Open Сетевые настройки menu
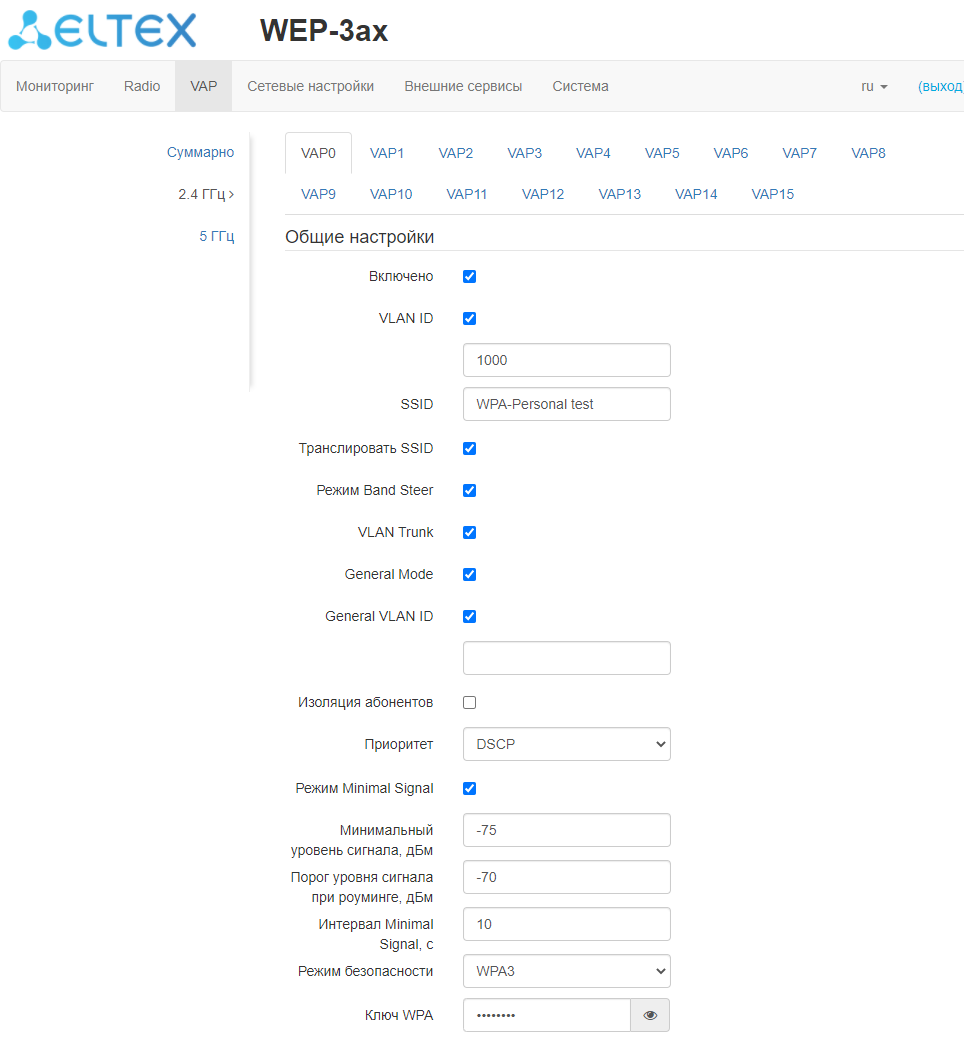This screenshot has height=1039, width=964. pyautogui.click(x=311, y=86)
